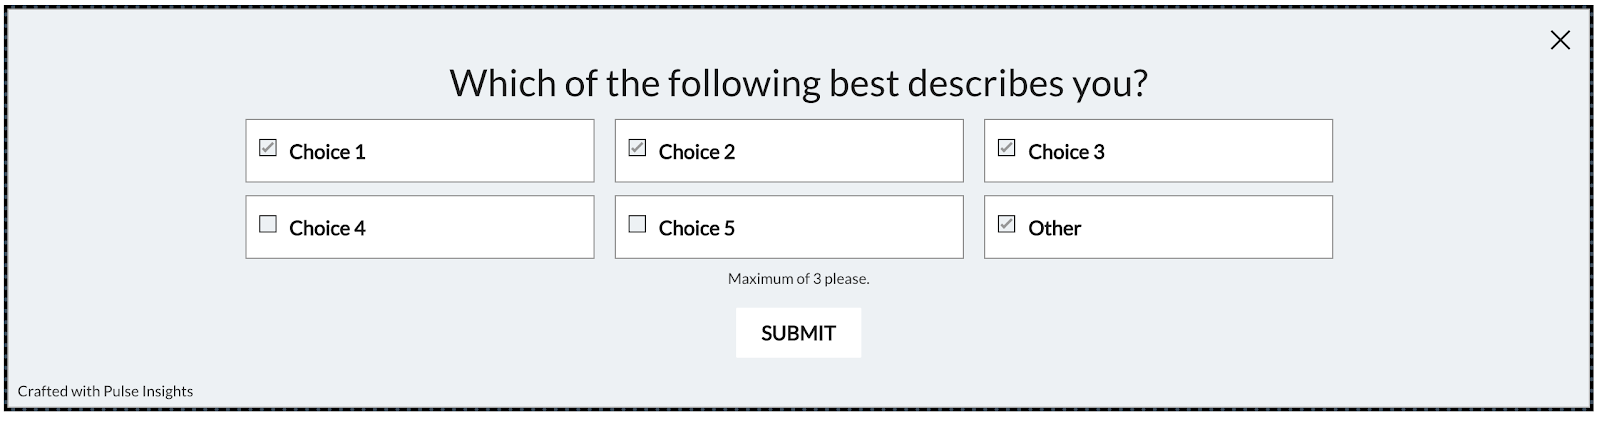Click the "Maximum of 3 please." notice

[x=798, y=279]
